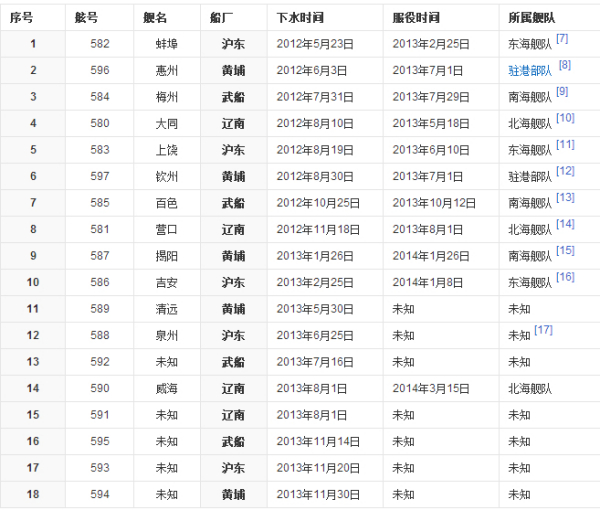Open footnote reference [9]

(562, 91)
